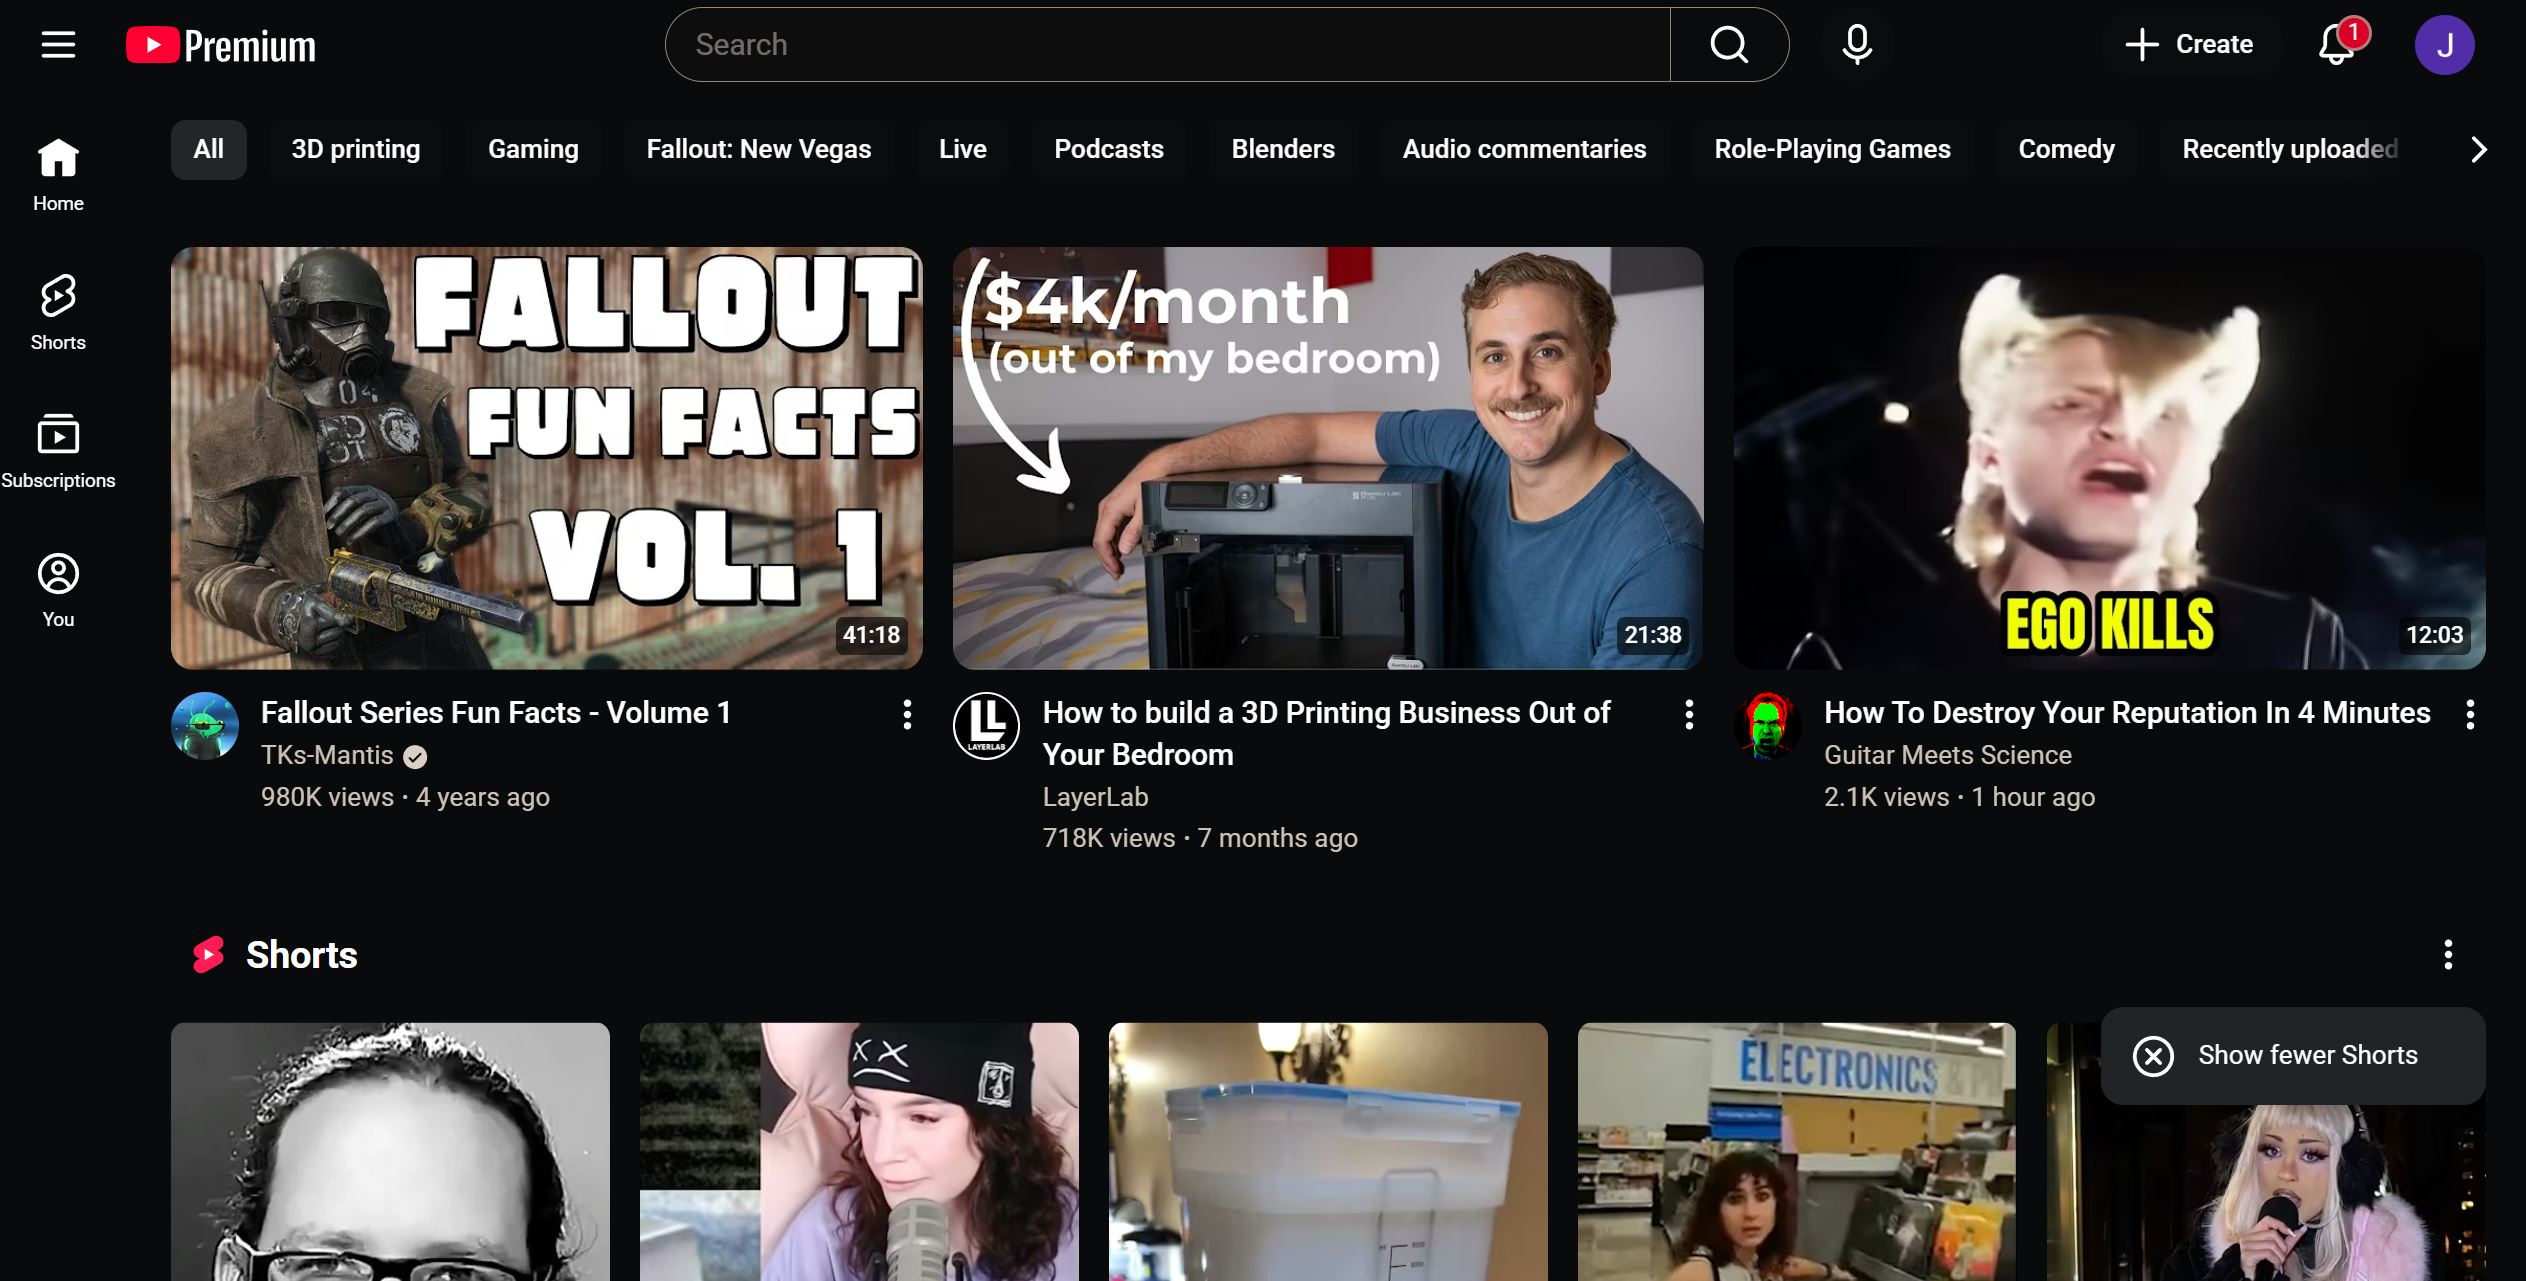Screen dimensions: 2526x1281
Task: Open options menu for 3D Printing Business video
Action: [x=1689, y=714]
